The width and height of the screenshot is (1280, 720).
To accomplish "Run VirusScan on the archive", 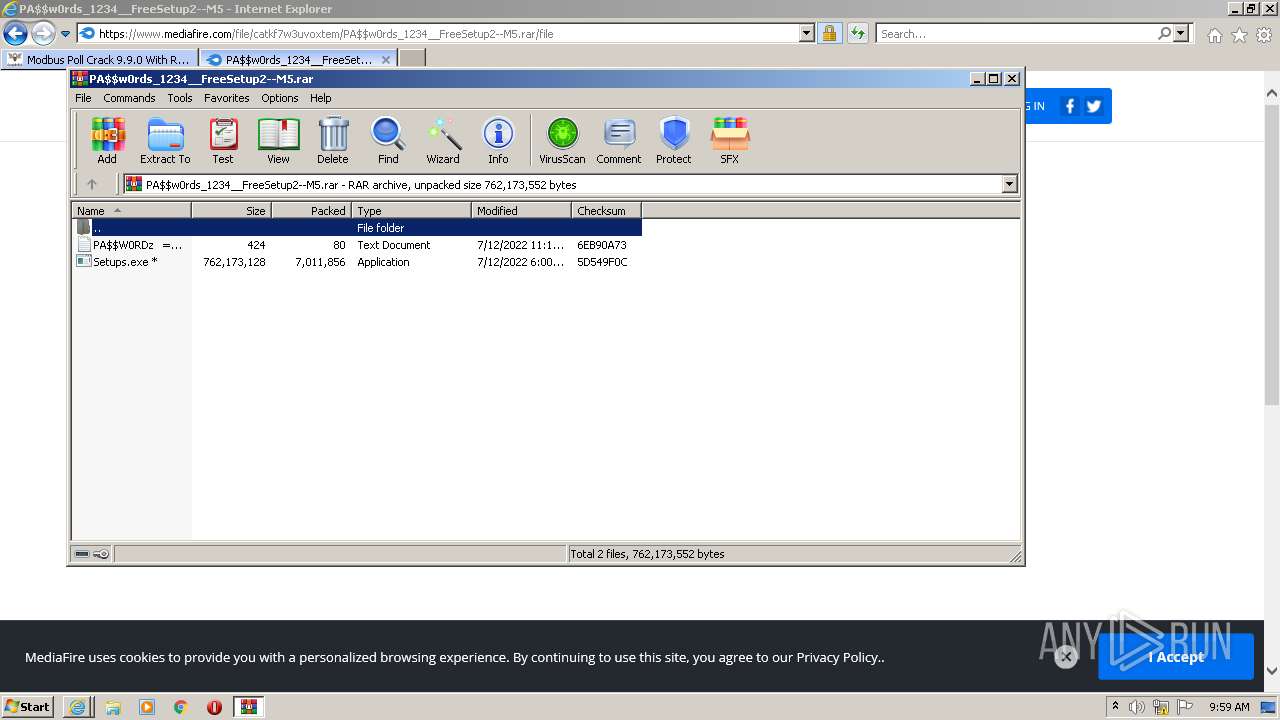I will point(562,141).
